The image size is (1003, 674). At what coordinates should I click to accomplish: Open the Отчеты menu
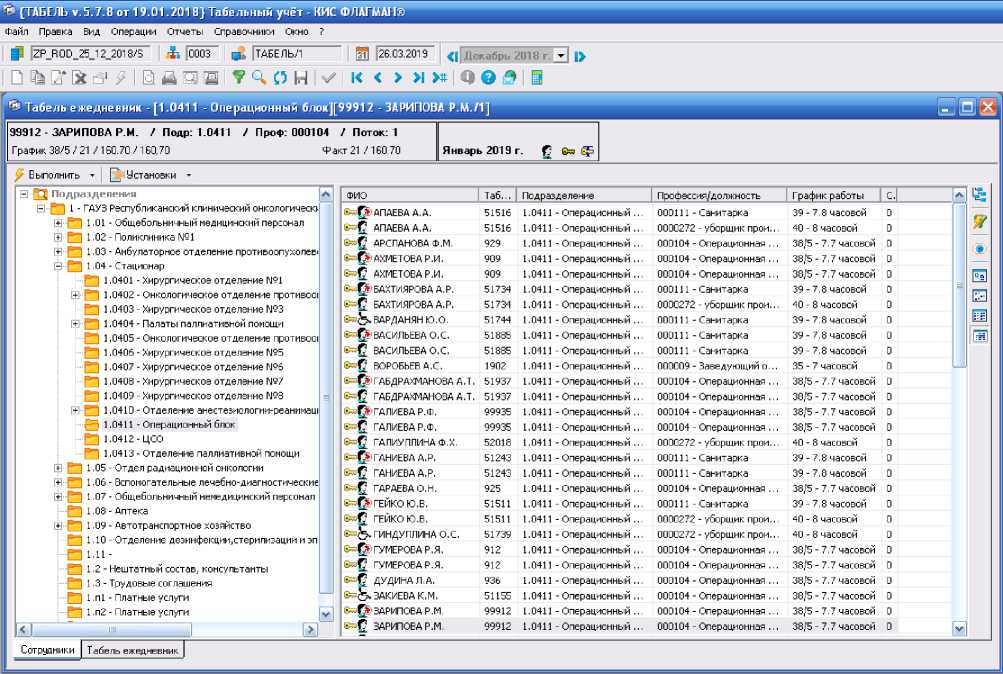[185, 32]
